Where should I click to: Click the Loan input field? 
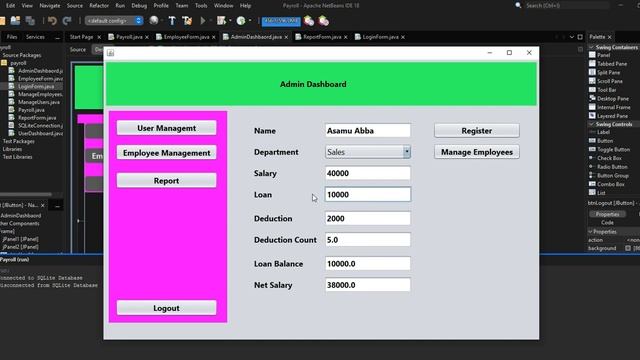(x=368, y=194)
